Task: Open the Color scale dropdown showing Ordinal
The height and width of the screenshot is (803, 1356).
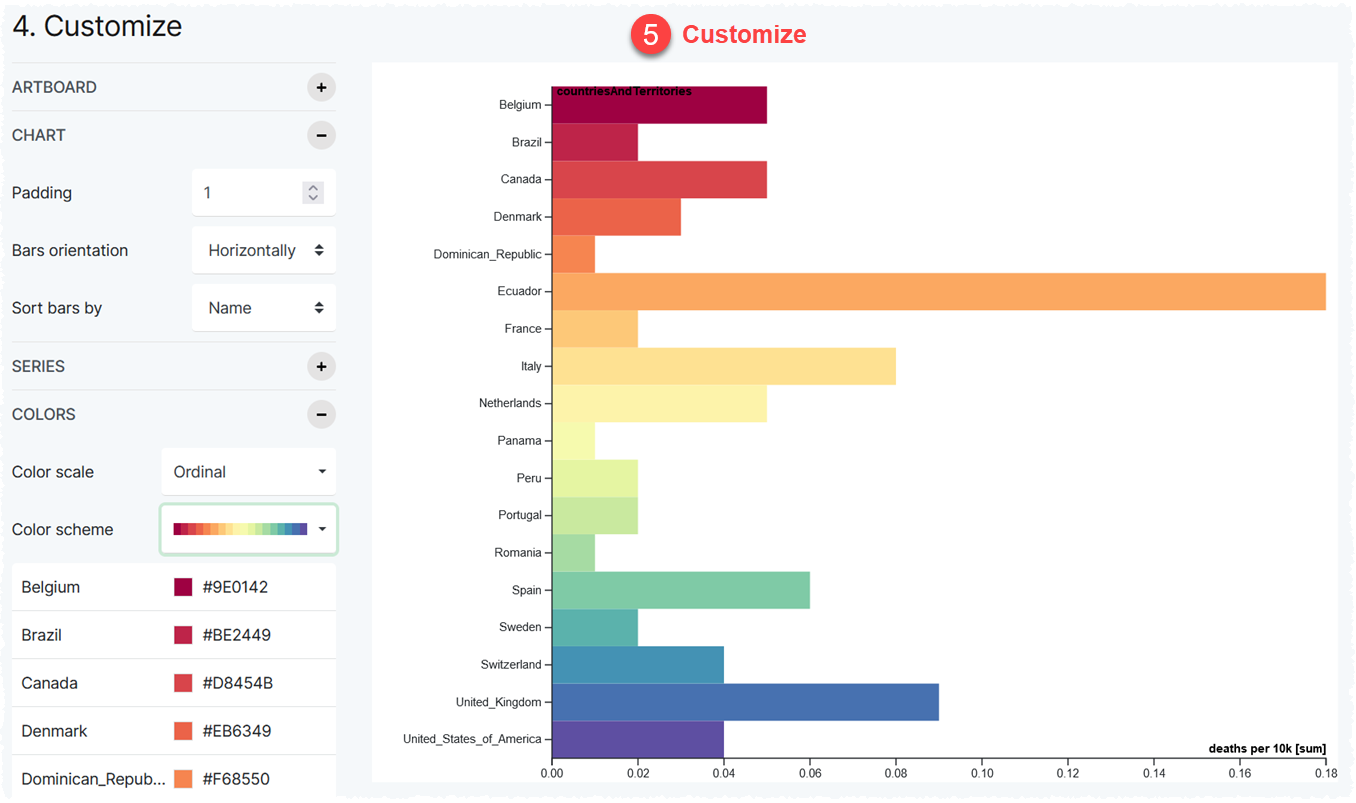Action: [248, 471]
